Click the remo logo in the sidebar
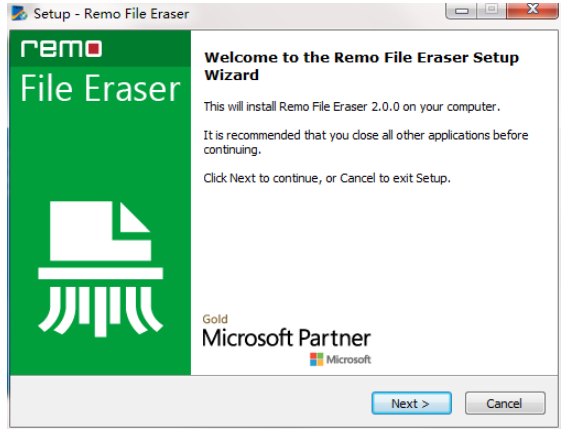The height and width of the screenshot is (429, 563). [61, 48]
